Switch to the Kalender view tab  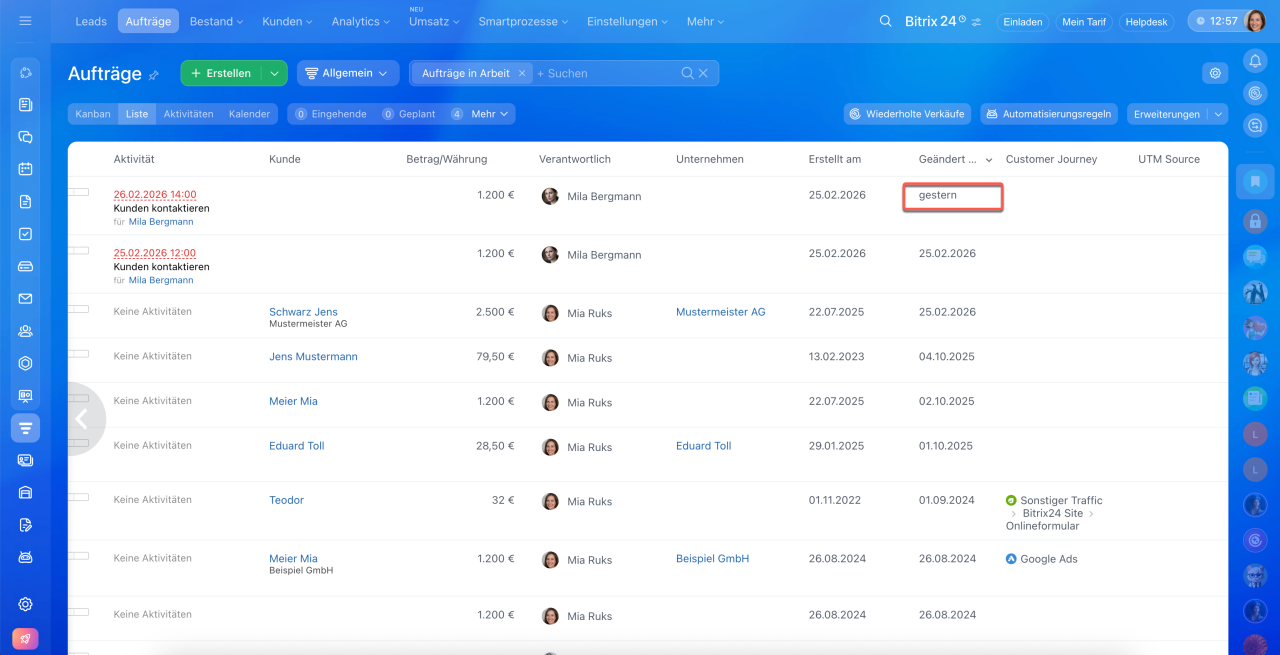pyautogui.click(x=249, y=114)
